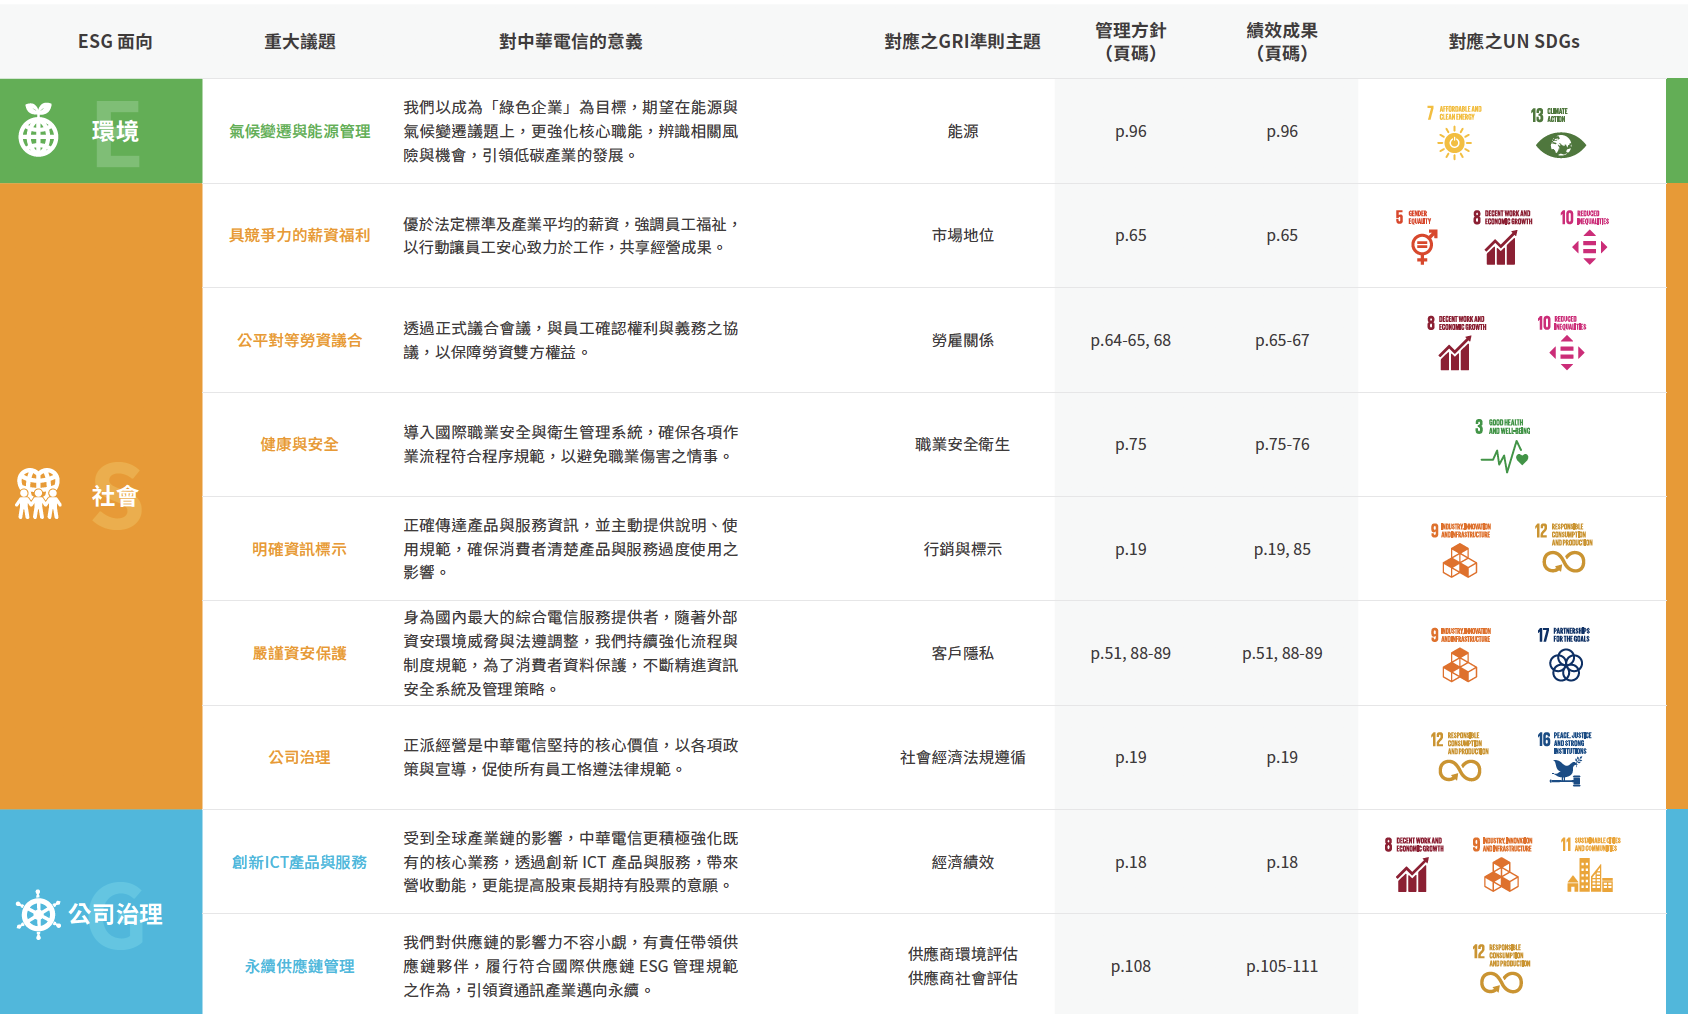Click the 能源 GRI topic cell
This screenshot has width=1688, height=1014.
pyautogui.click(x=963, y=131)
